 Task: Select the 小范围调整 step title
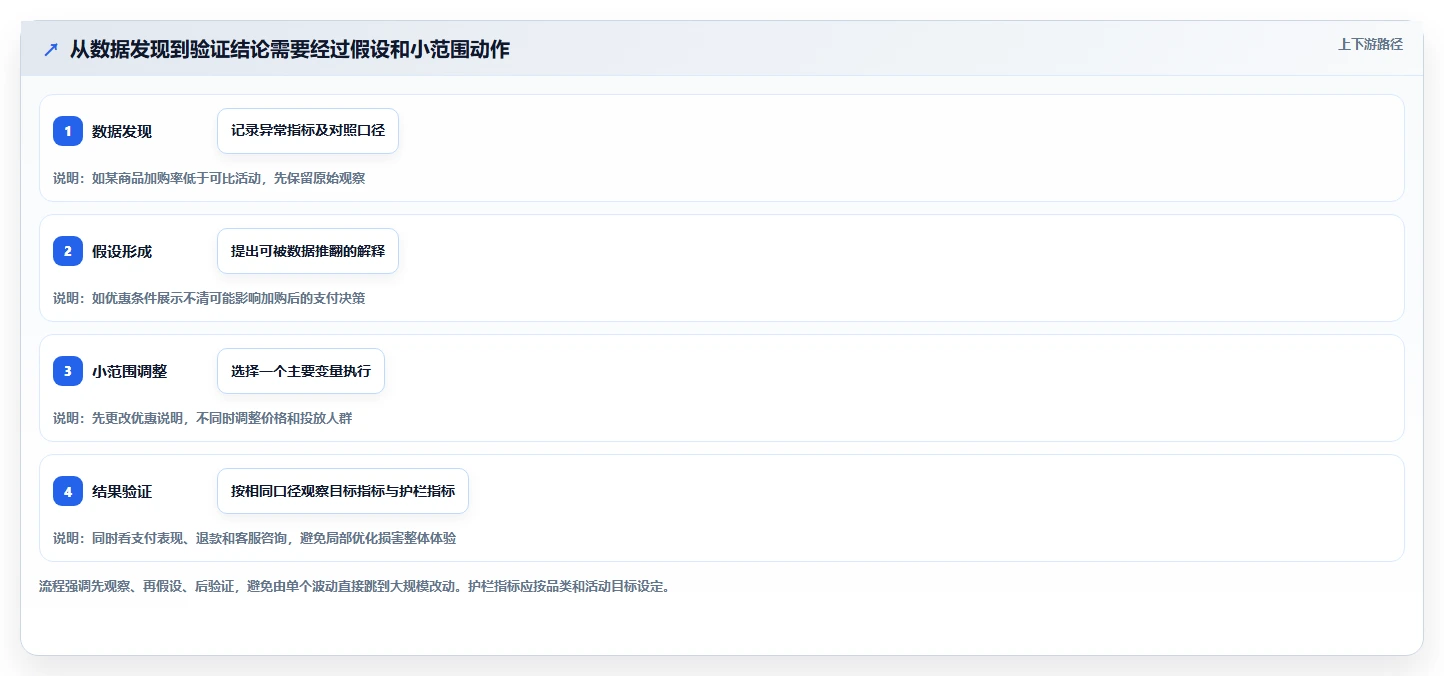click(x=130, y=371)
